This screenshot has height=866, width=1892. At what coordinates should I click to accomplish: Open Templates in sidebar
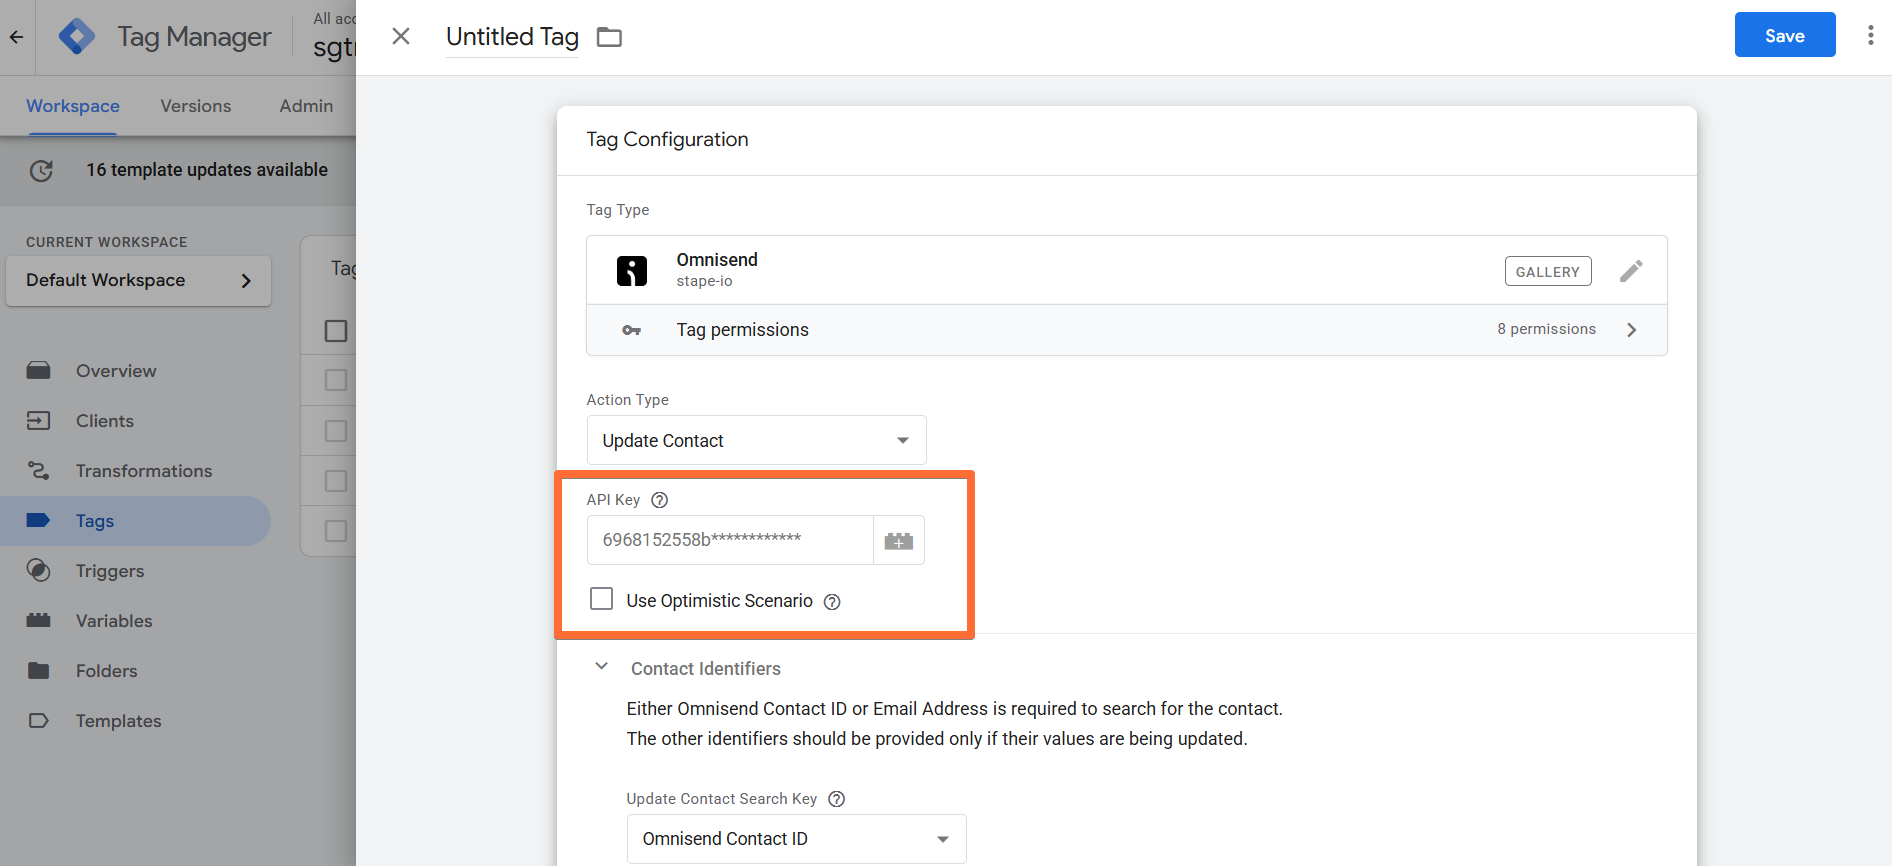click(118, 721)
